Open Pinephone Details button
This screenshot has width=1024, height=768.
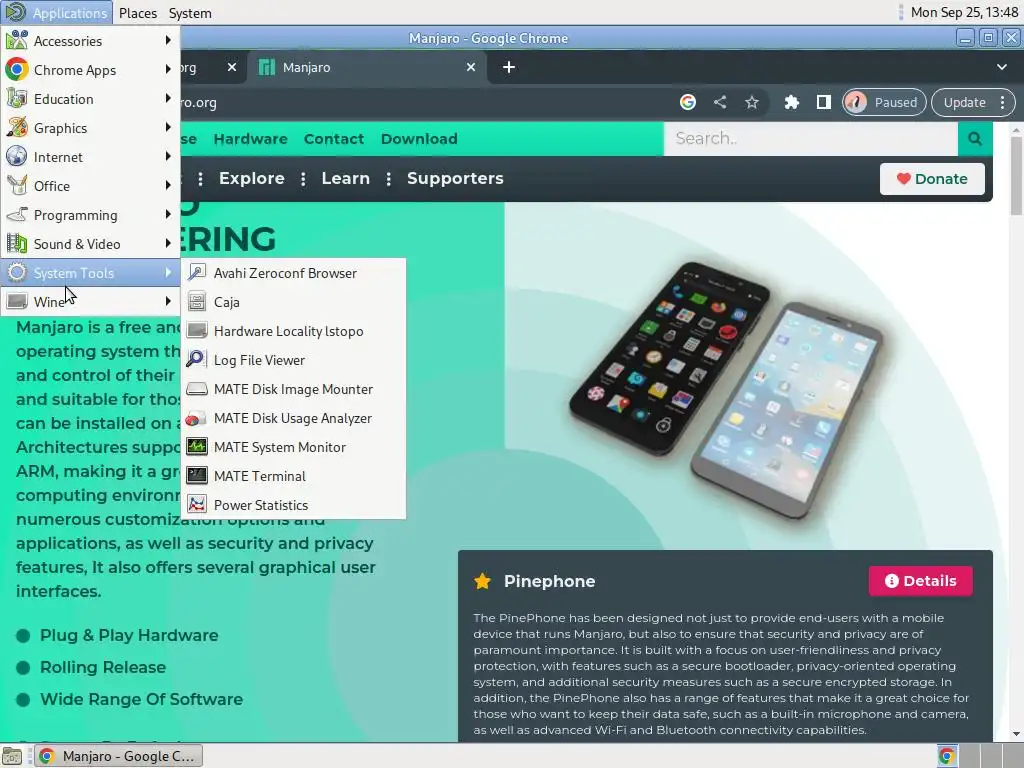[920, 581]
